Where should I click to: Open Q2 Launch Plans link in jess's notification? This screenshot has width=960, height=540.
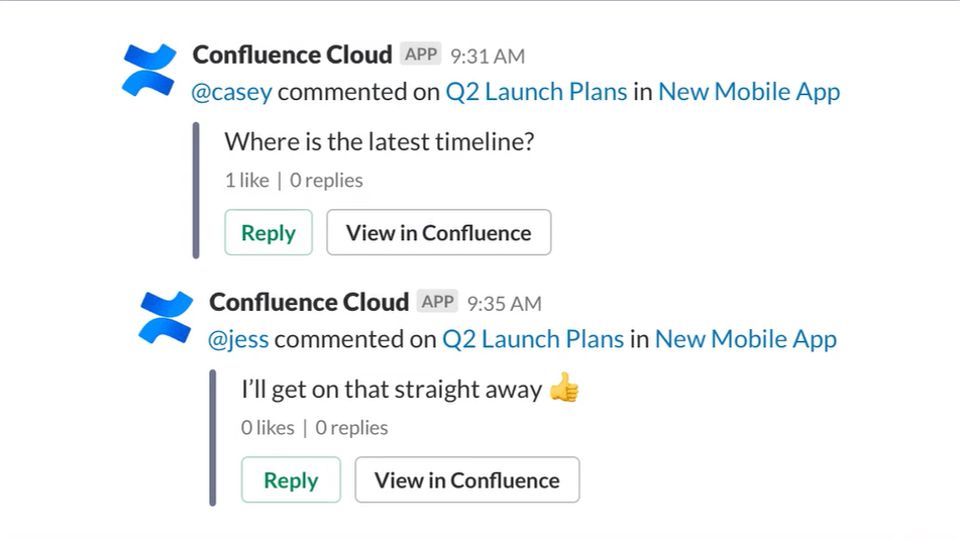click(533, 339)
